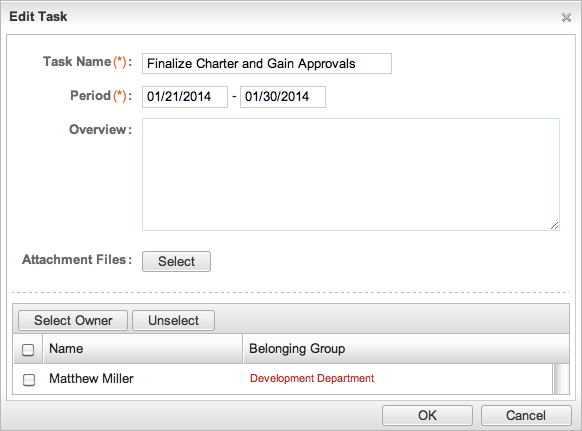Click the Edit Task title bar
This screenshot has width=582, height=431.
tap(282, 17)
